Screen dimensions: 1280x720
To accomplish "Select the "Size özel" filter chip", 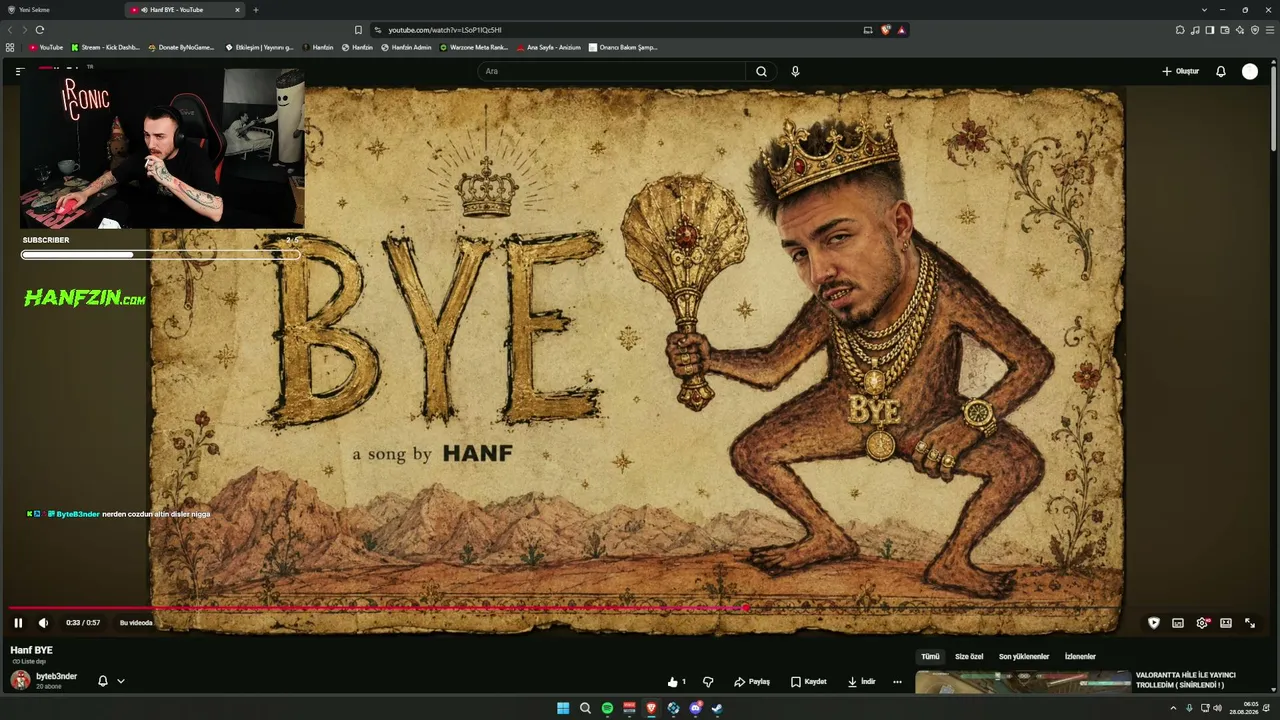I will point(969,657).
